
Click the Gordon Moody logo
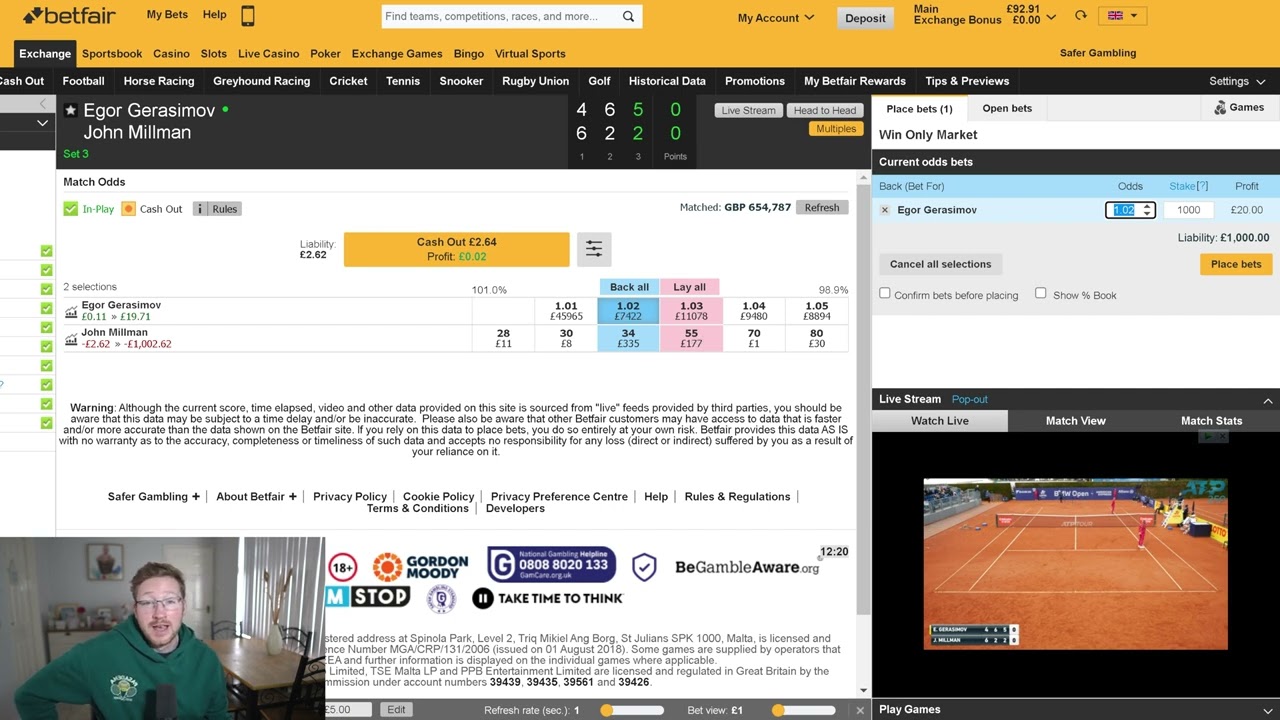tap(420, 567)
